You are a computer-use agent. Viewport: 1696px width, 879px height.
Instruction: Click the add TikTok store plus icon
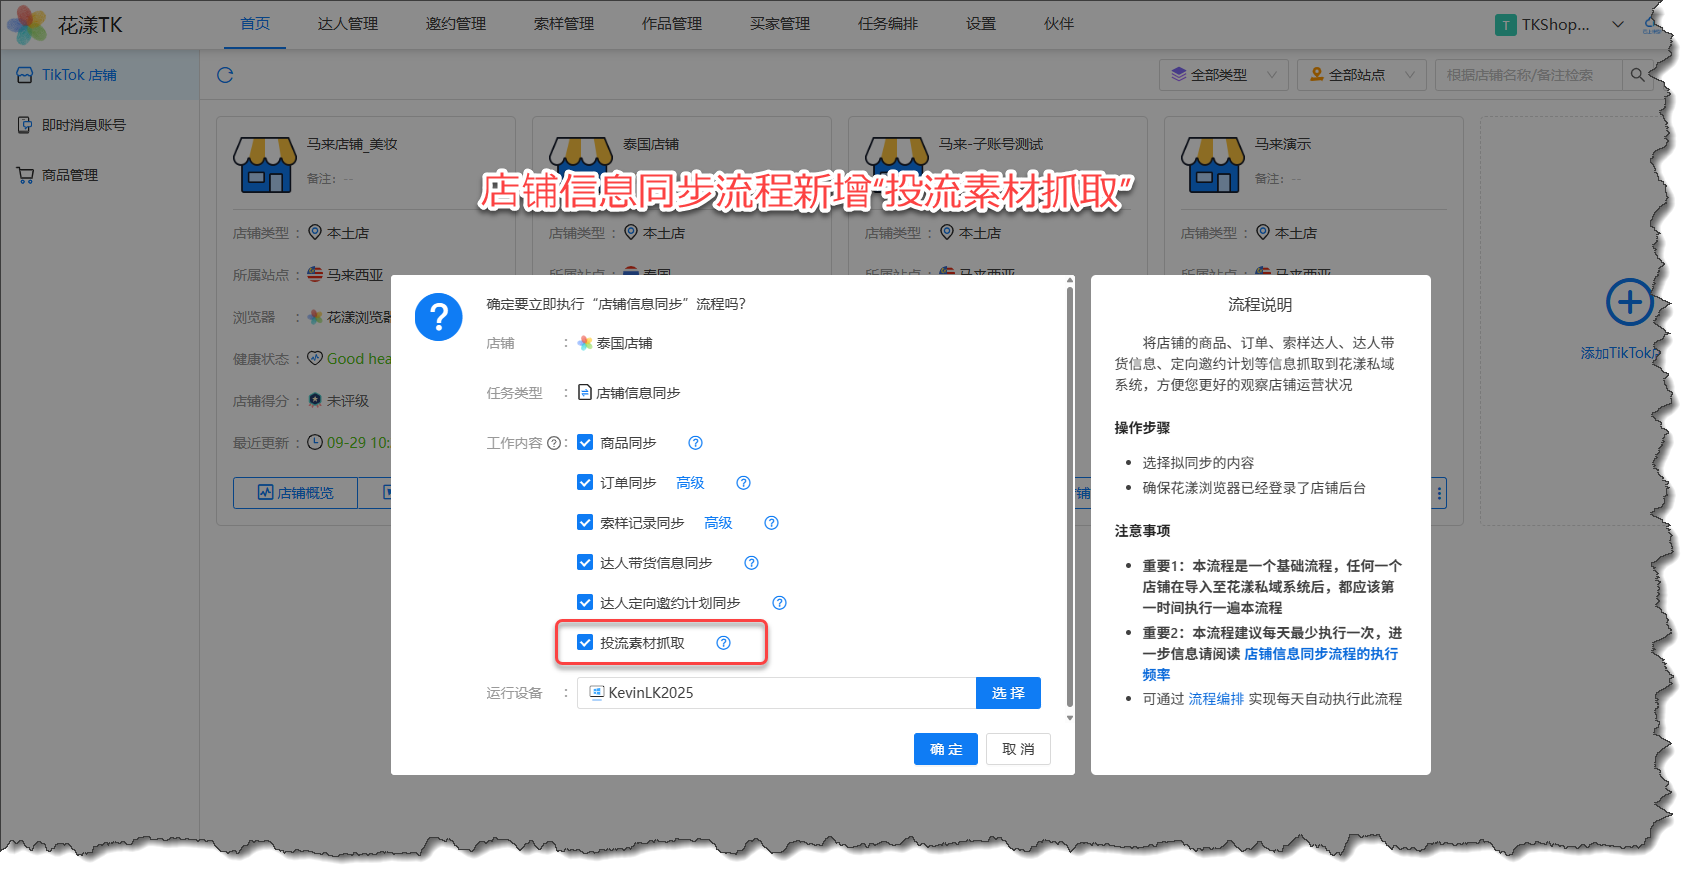click(x=1629, y=302)
